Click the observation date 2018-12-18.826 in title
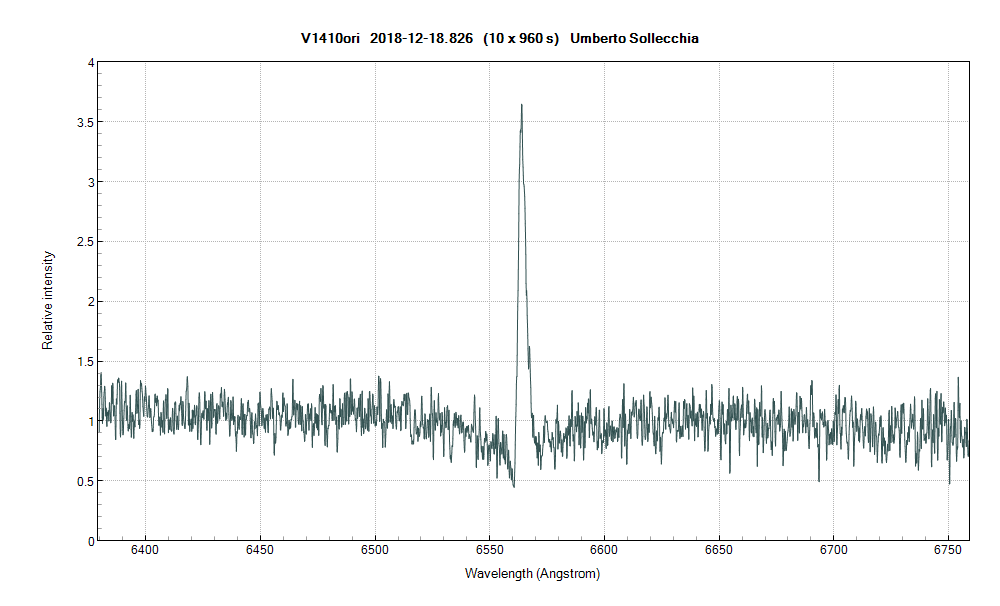Image resolution: width=1000 pixels, height=606 pixels. [421, 39]
